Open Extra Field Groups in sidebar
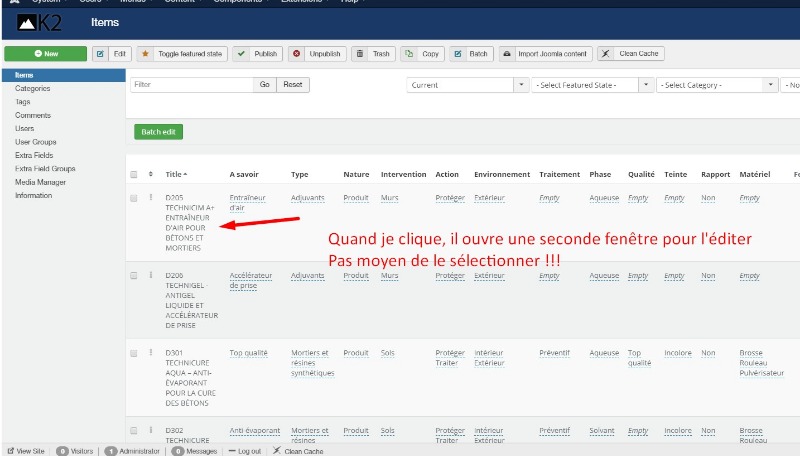 point(45,168)
